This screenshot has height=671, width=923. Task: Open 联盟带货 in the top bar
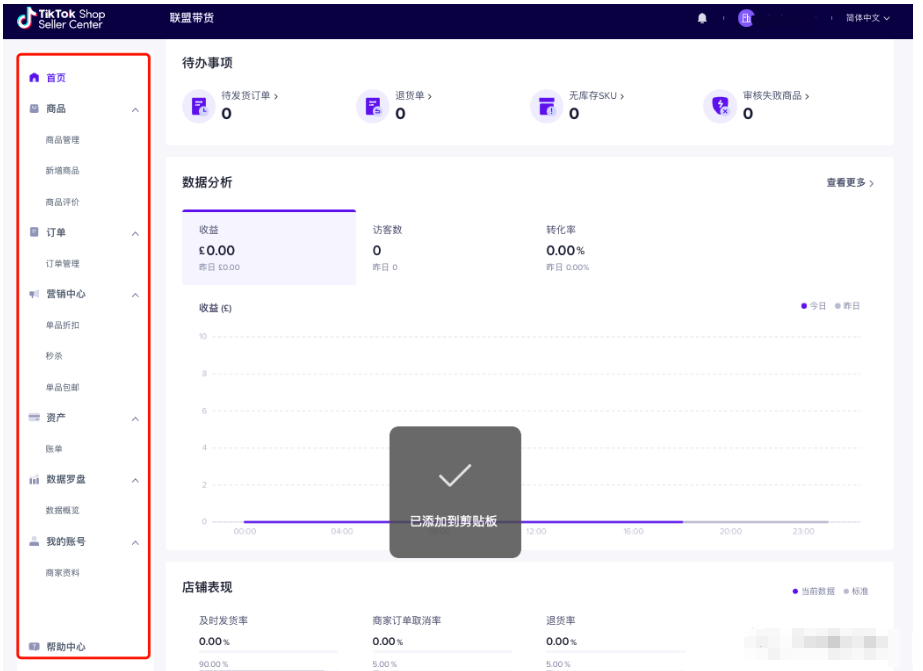coord(192,18)
